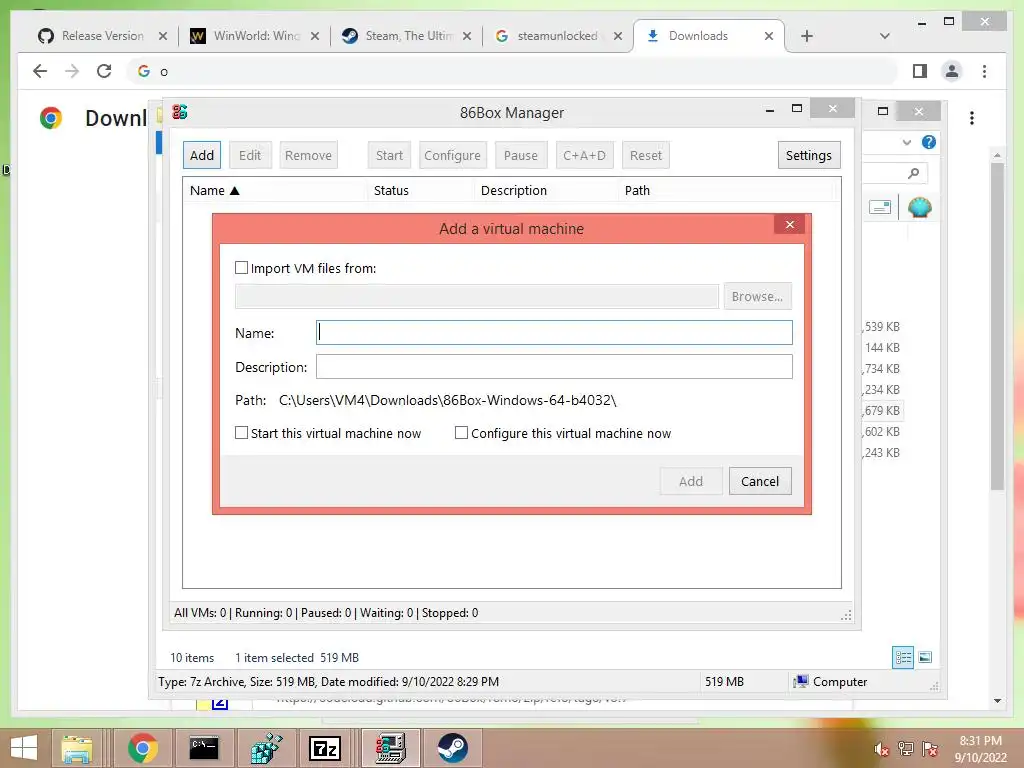Click the Description column header
Screen dimensions: 1024x768
(545, 191)
